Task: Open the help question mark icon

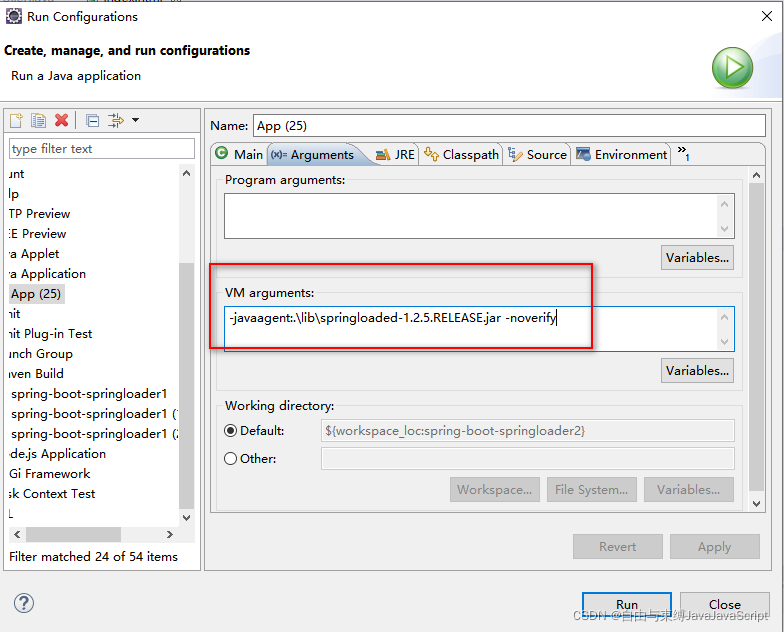Action: [x=24, y=603]
